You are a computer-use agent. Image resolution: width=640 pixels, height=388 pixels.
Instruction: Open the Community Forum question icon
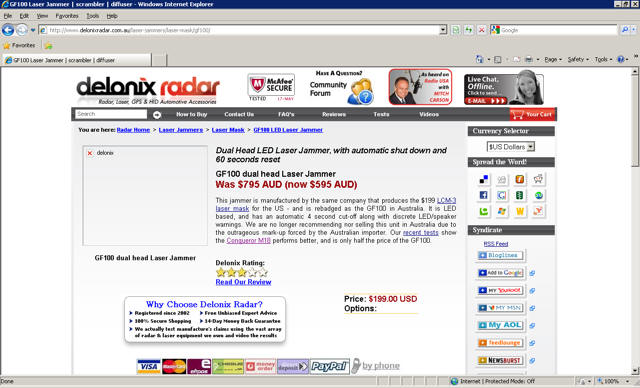tap(360, 92)
